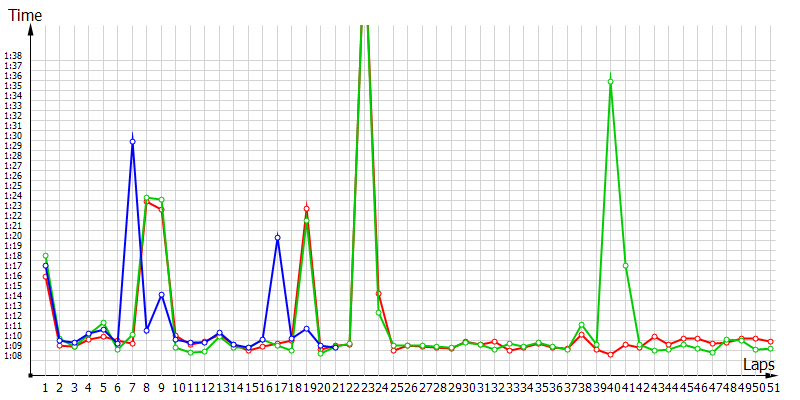Click the green data point at lap 38
The width and height of the screenshot is (800, 400).
581,325
